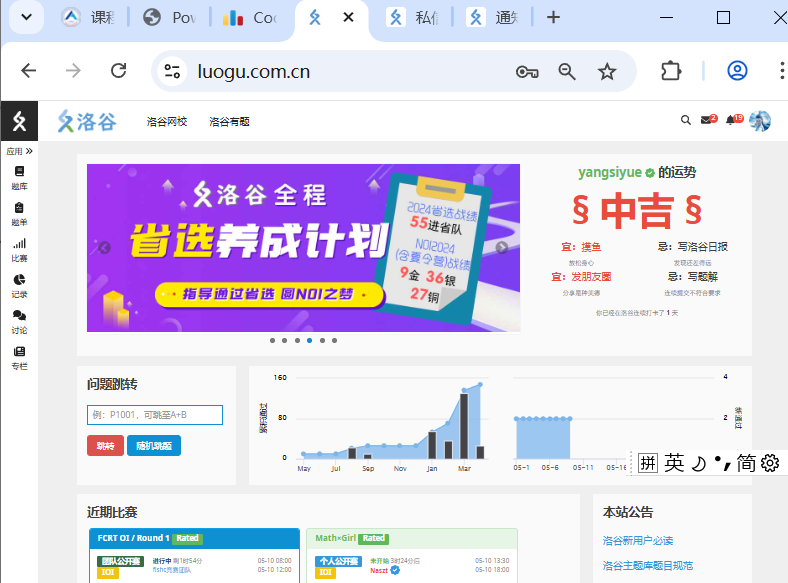Viewport: 788px width, 583px height.
Task: Open 记录 records in sidebar
Action: [19, 286]
